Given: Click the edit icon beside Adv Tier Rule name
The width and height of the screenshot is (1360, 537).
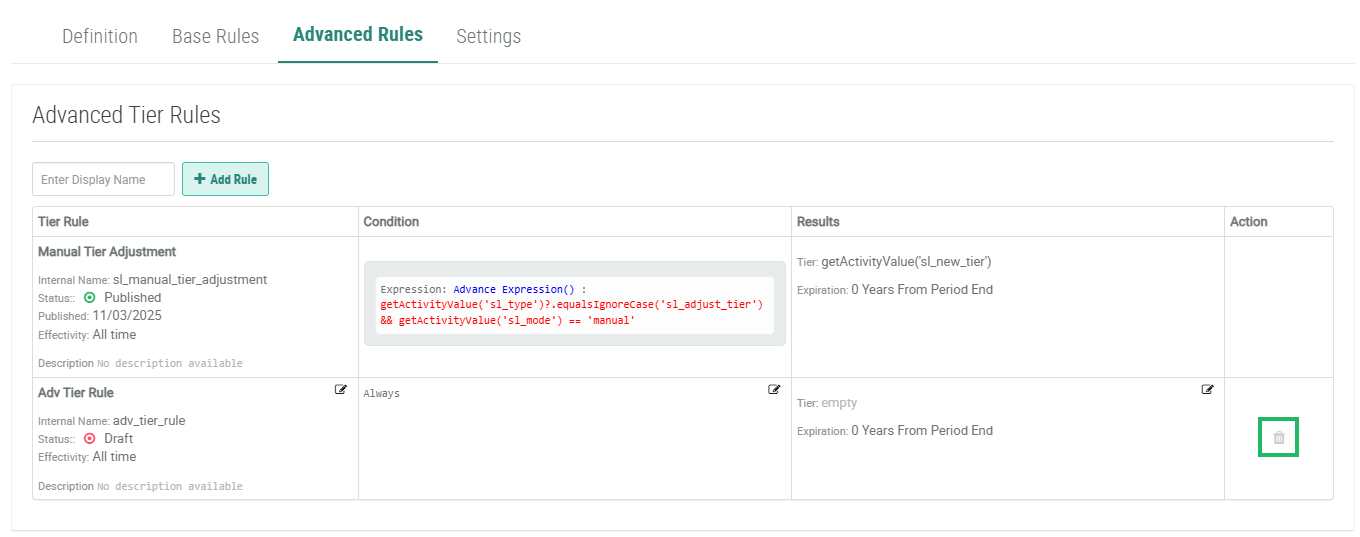Looking at the screenshot, I should 341,390.
